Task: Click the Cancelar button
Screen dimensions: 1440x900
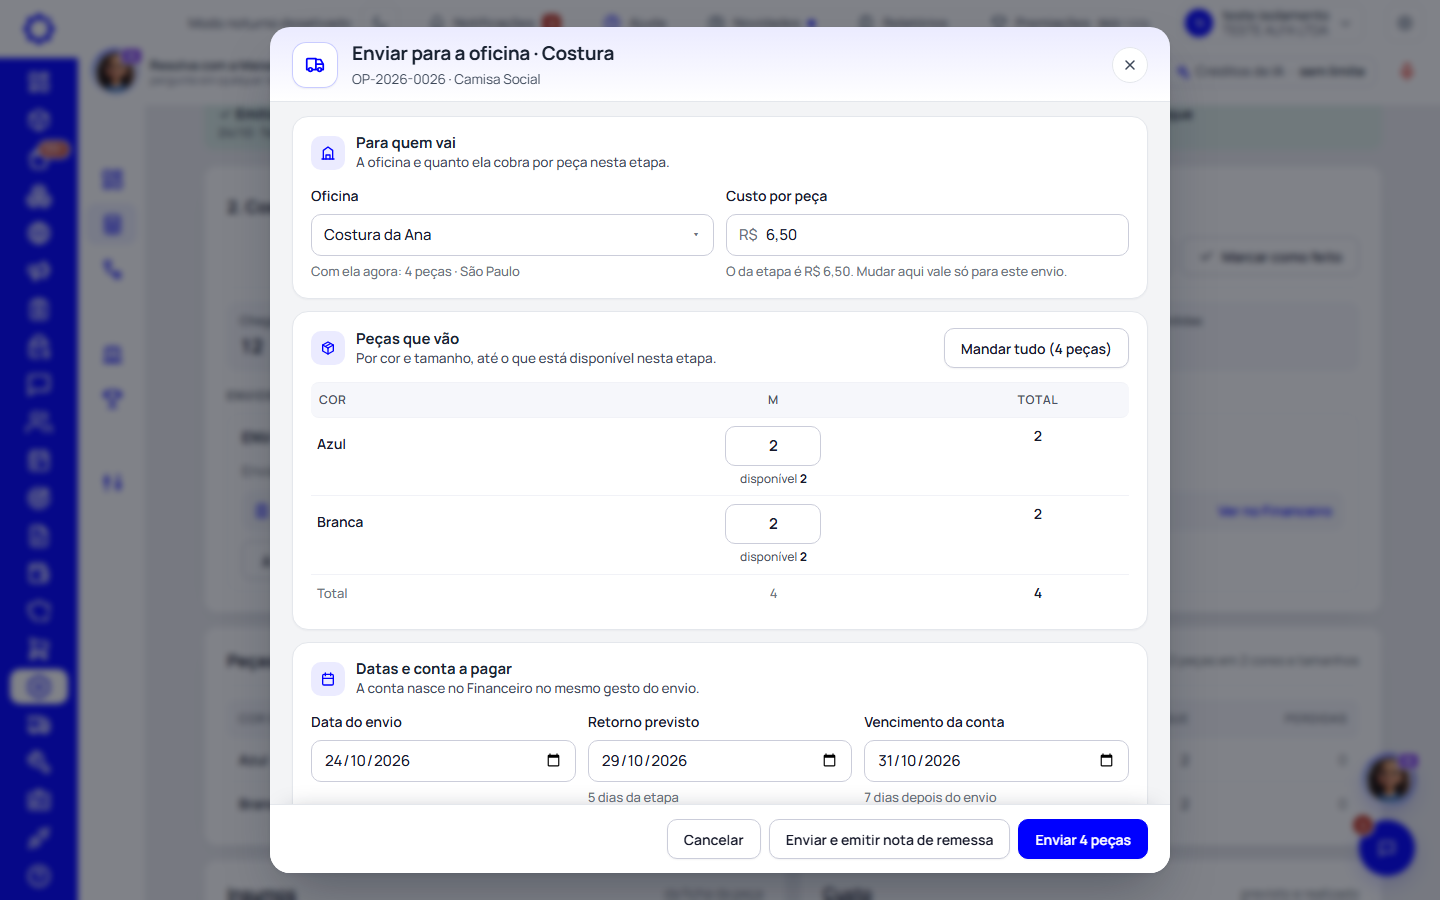Action: [x=714, y=840]
